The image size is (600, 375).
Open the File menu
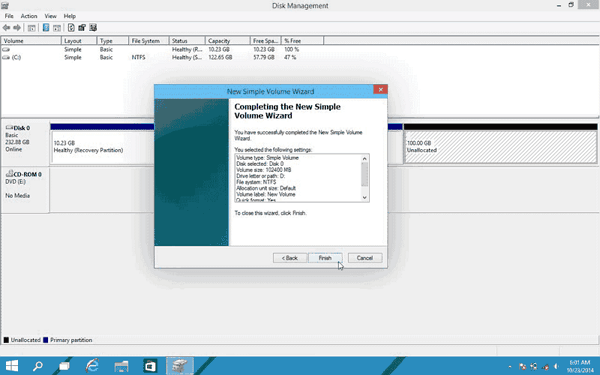(9, 16)
